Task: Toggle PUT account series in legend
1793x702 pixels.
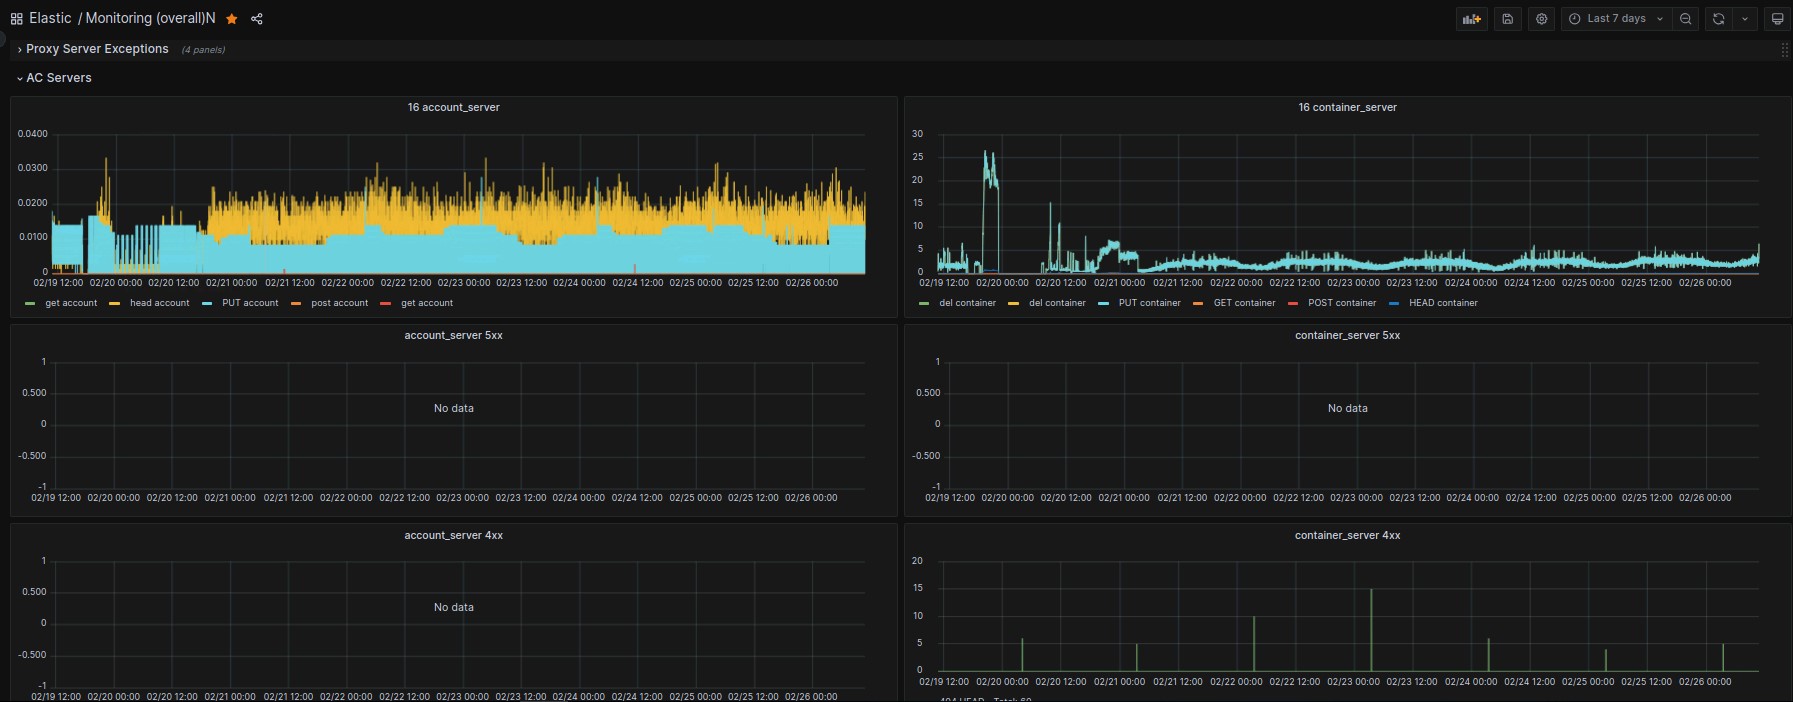Action: click(250, 303)
